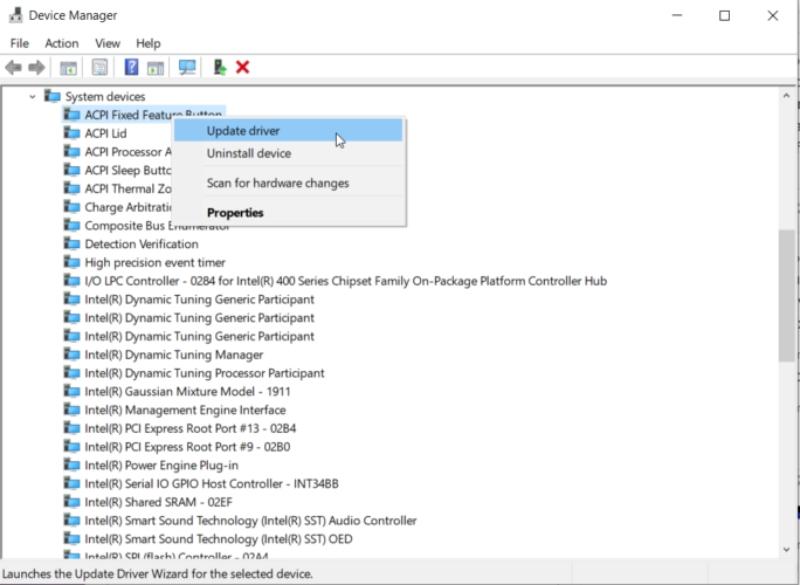The width and height of the screenshot is (800, 585).
Task: Click Show/Hide Console Tree toolbar icon
Action: [68, 67]
